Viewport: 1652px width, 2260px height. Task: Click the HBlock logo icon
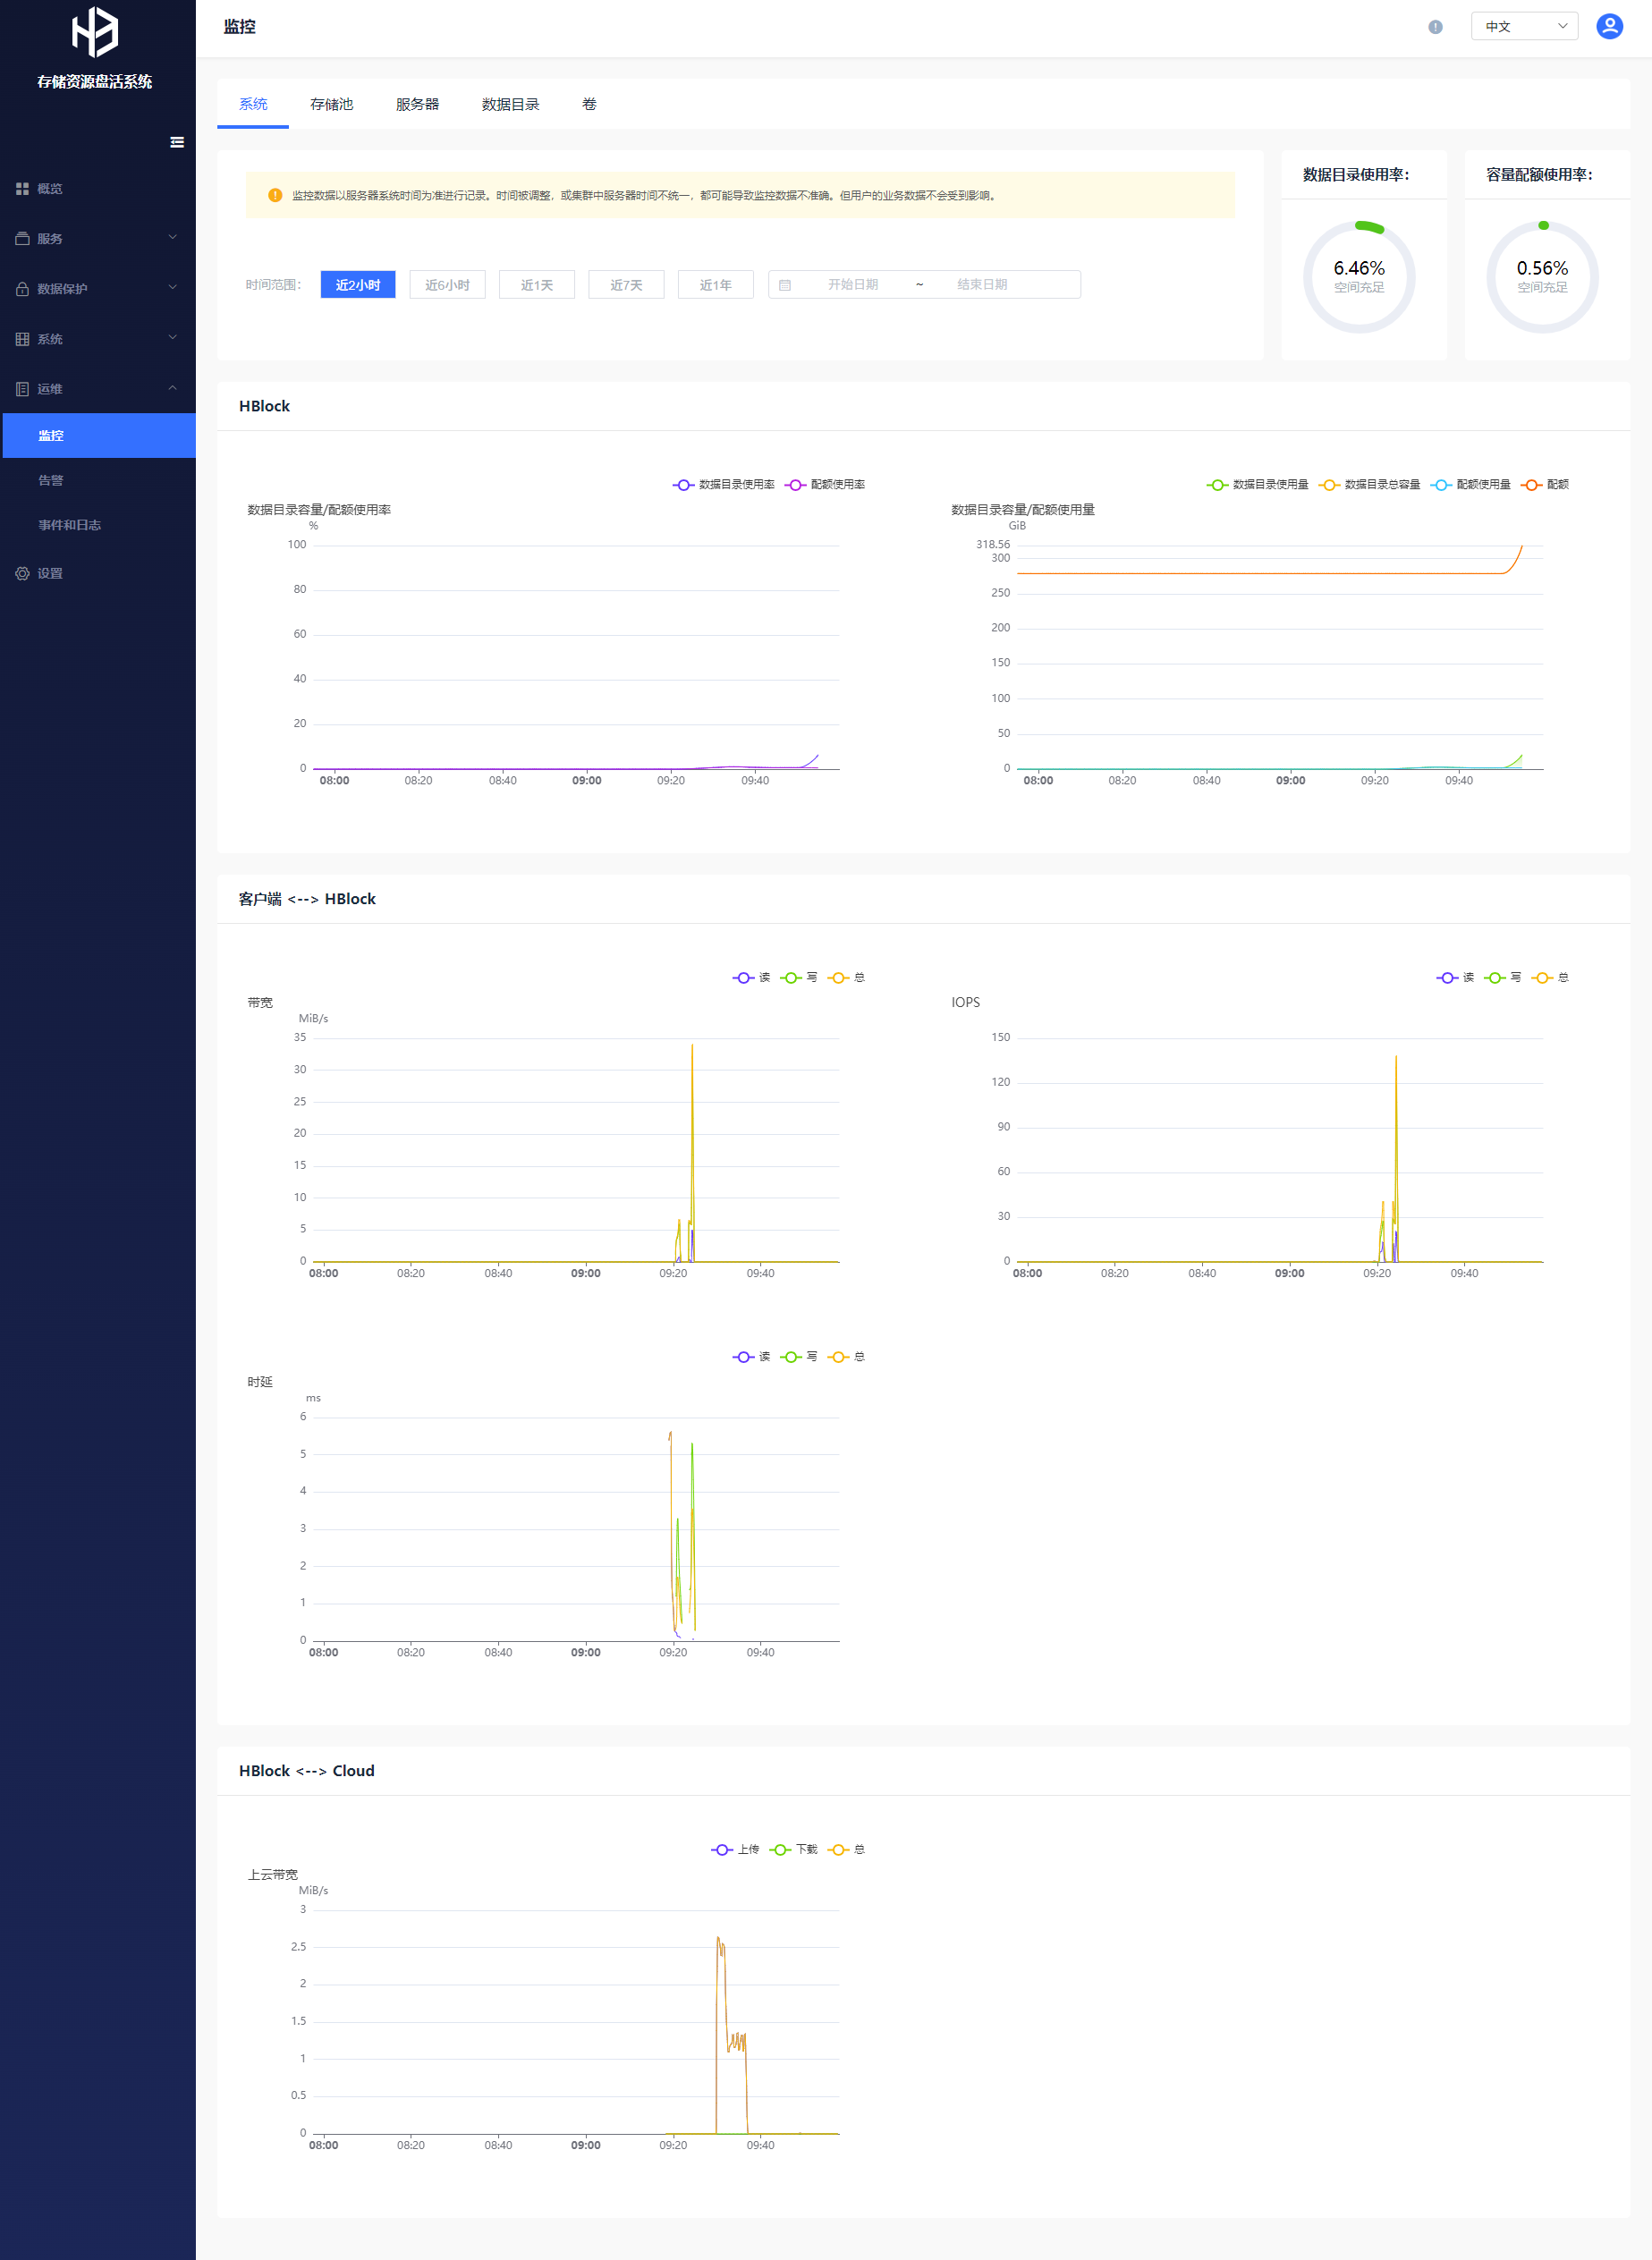[x=95, y=32]
